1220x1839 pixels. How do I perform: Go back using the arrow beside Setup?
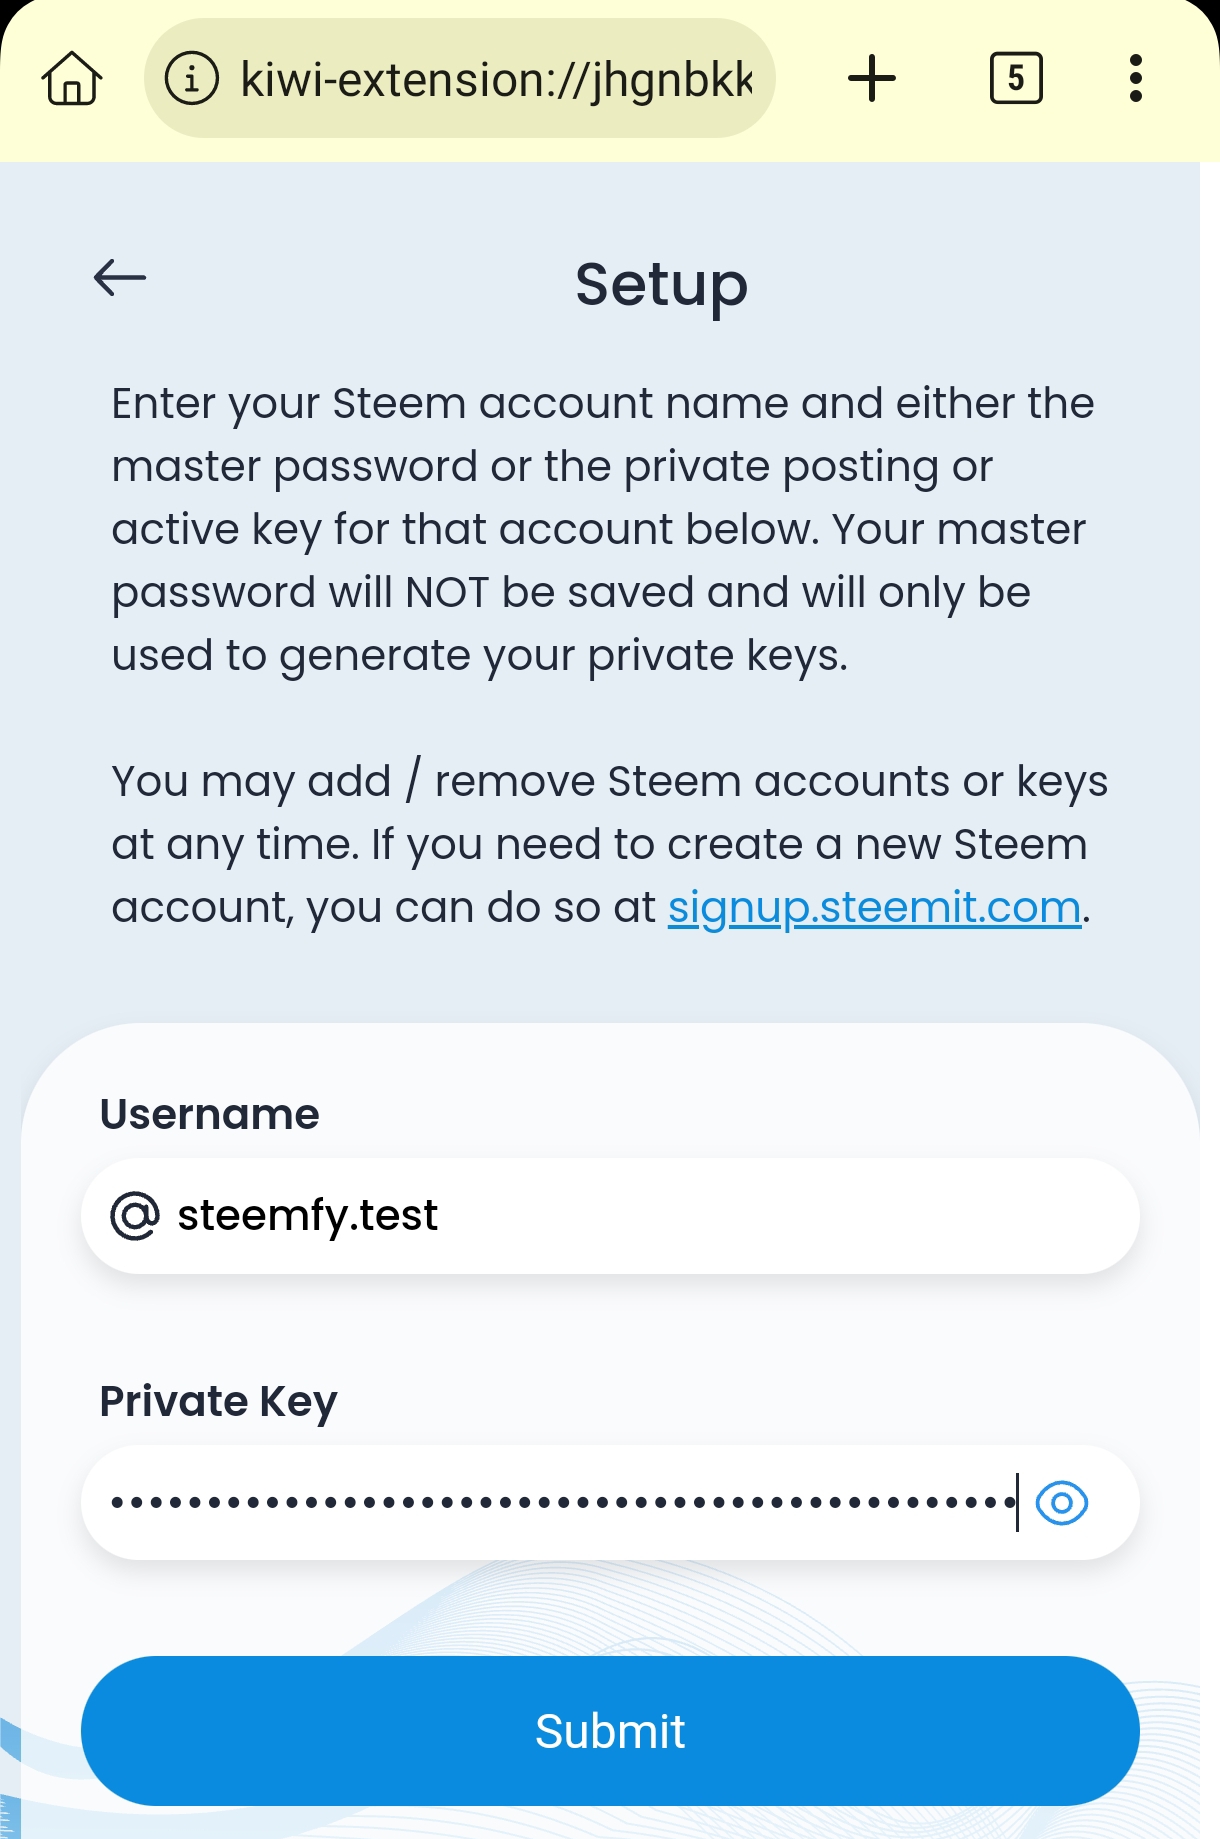coord(120,278)
